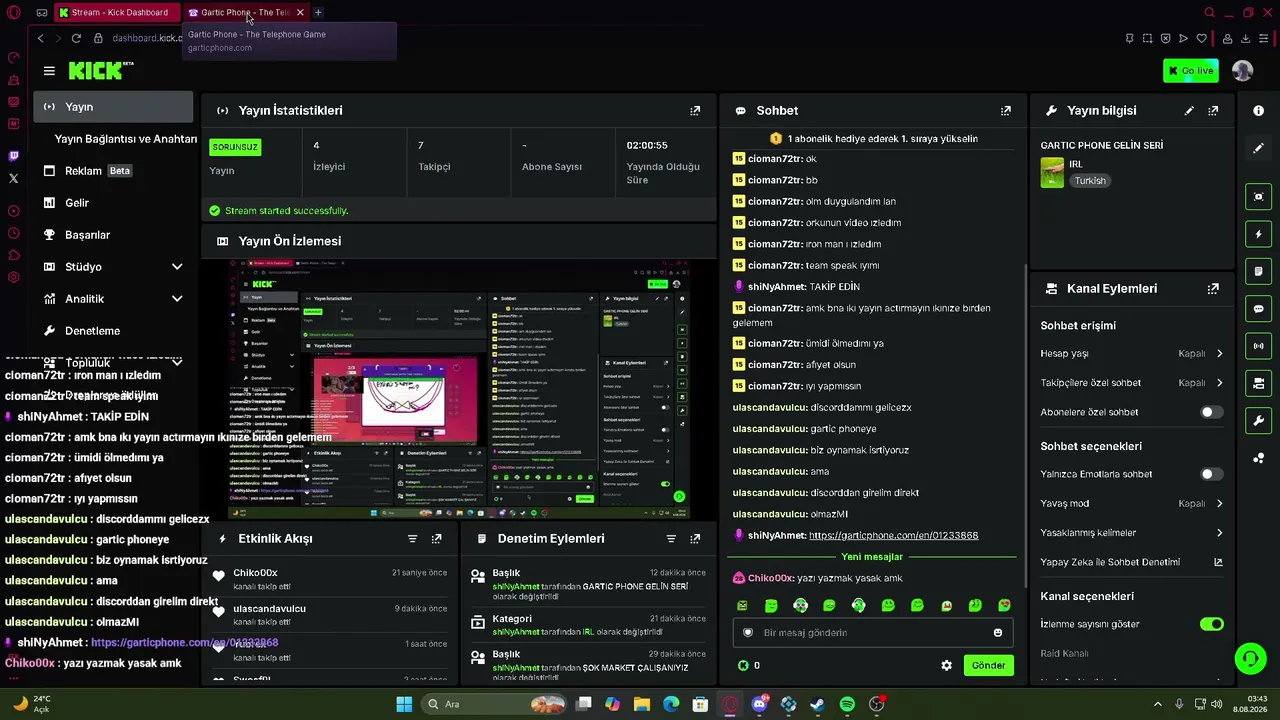Click the Turkish language tag
This screenshot has height=720, width=1280.
click(x=1090, y=181)
